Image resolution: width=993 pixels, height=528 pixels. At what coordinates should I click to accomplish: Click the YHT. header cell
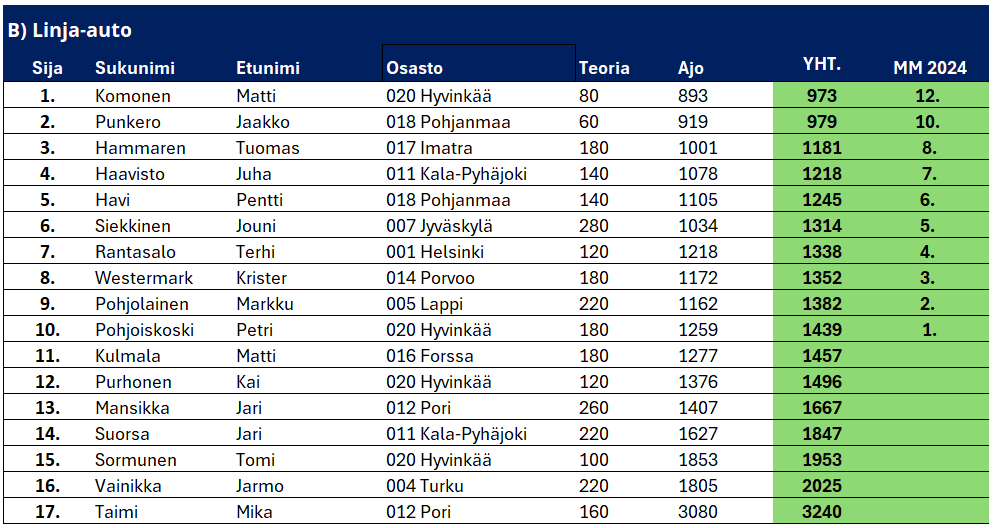[821, 65]
